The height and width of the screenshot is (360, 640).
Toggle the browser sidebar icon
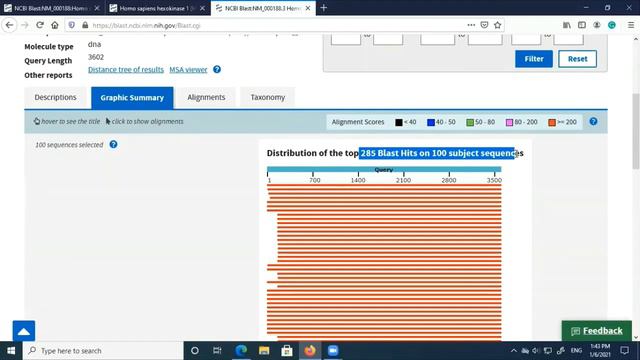[x=582, y=25]
